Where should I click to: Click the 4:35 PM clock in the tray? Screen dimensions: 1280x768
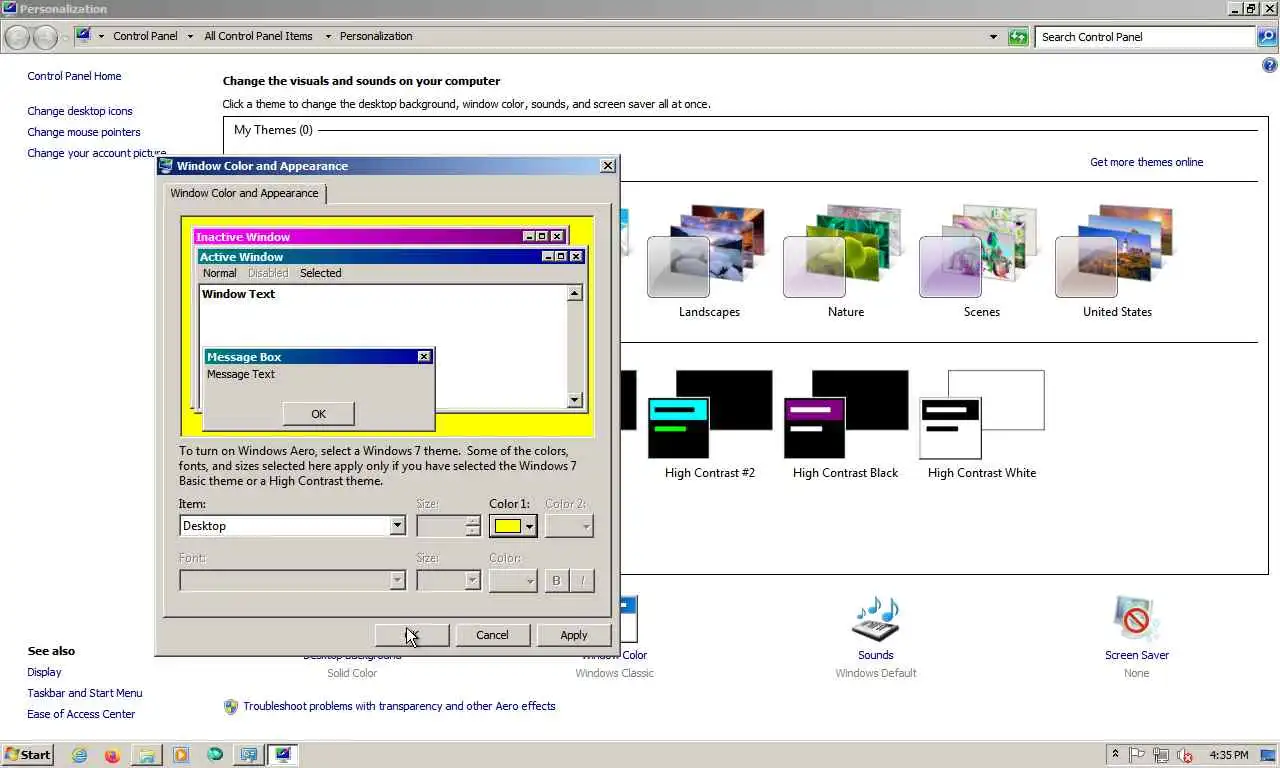[x=1228, y=755]
